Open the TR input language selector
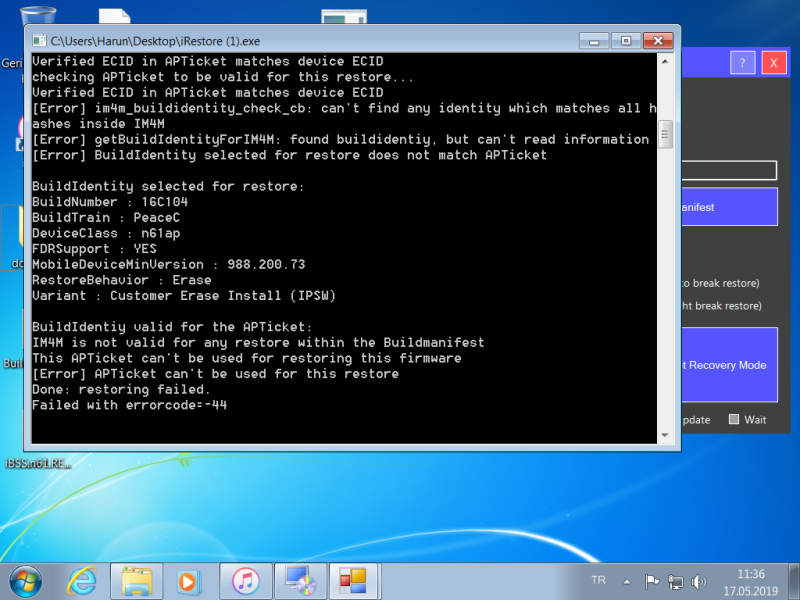Screen dimensions: 800x600 (598, 580)
